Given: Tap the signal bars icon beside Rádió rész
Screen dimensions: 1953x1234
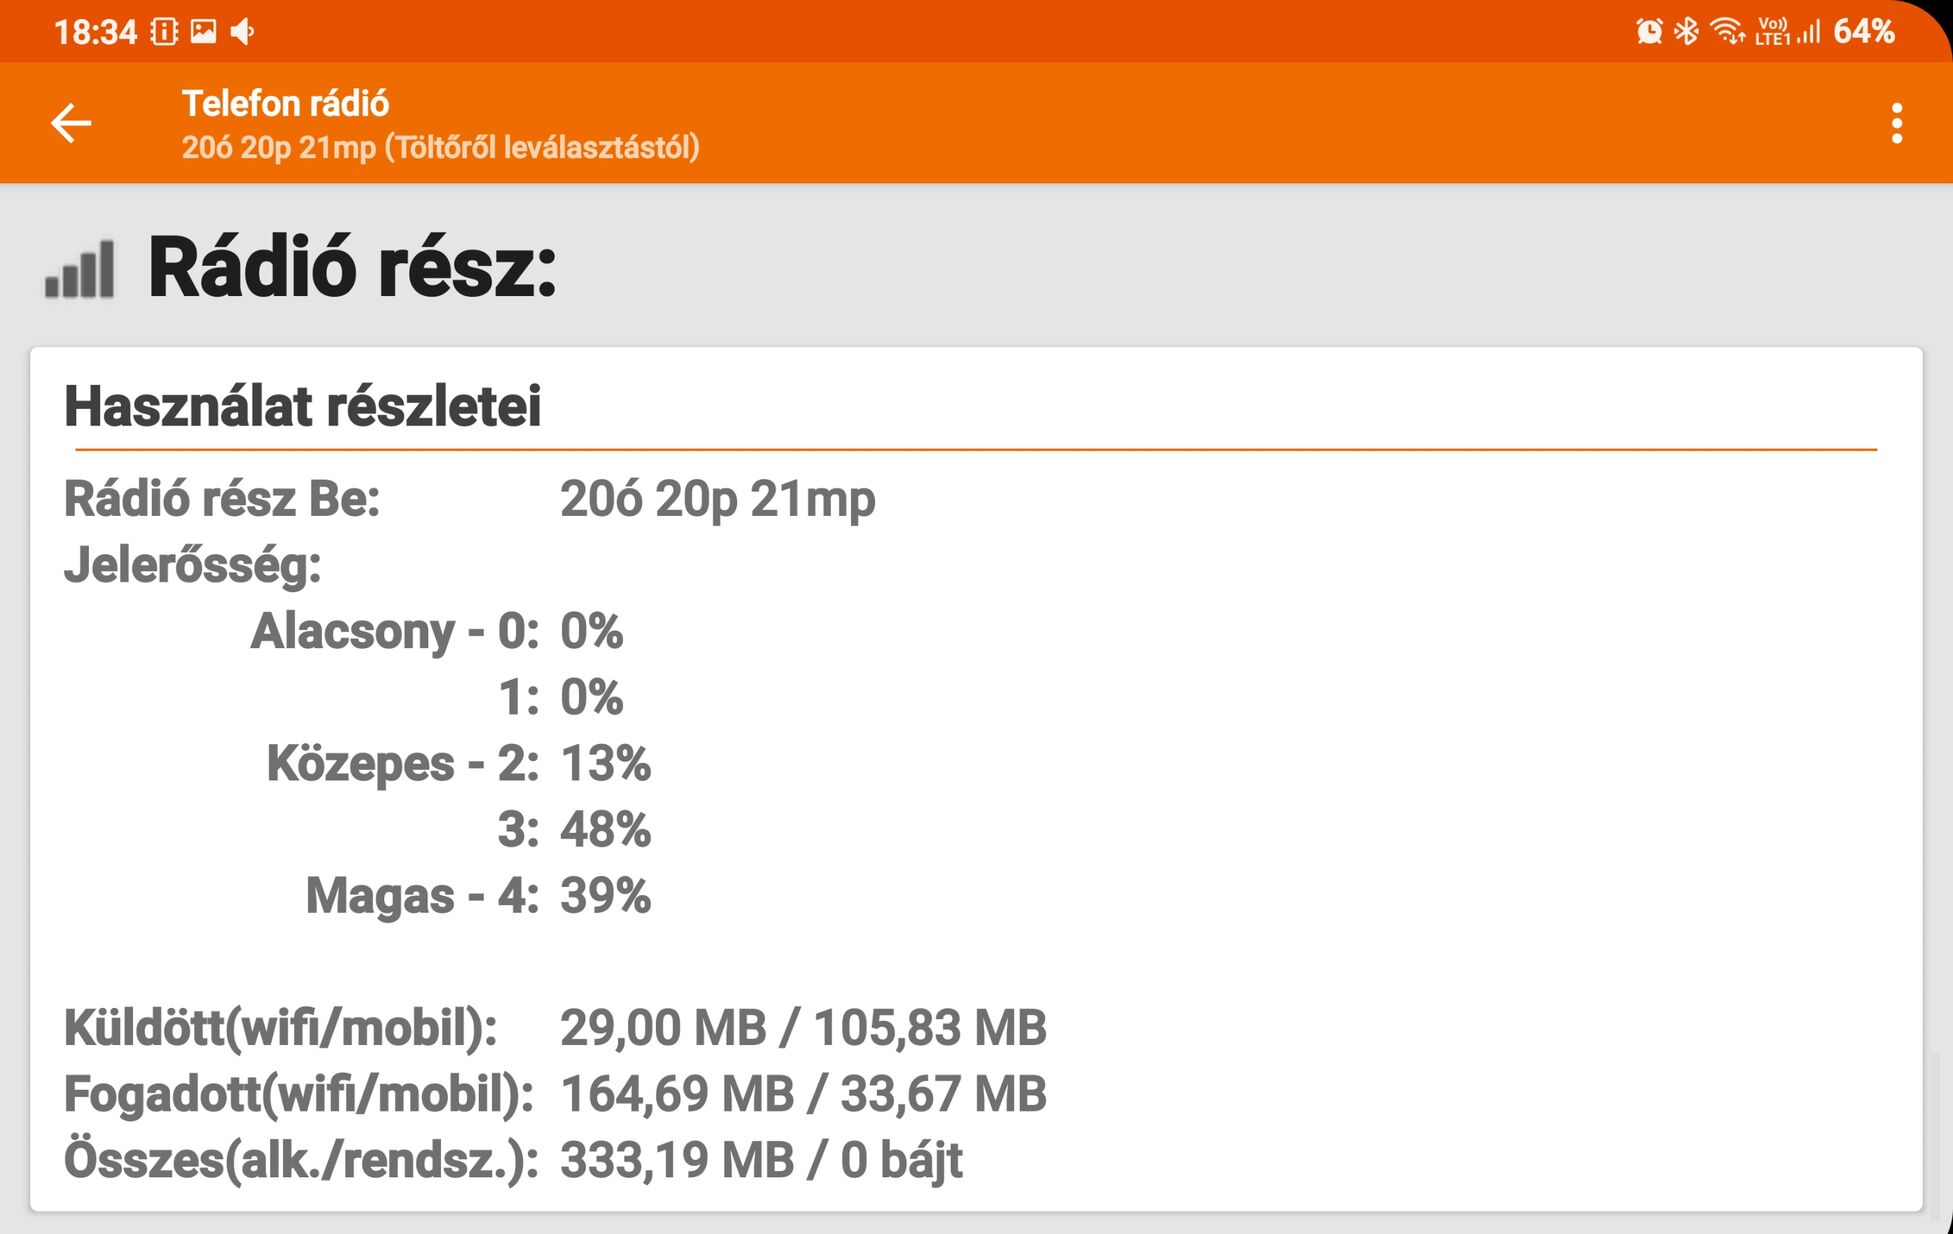Looking at the screenshot, I should point(80,269).
